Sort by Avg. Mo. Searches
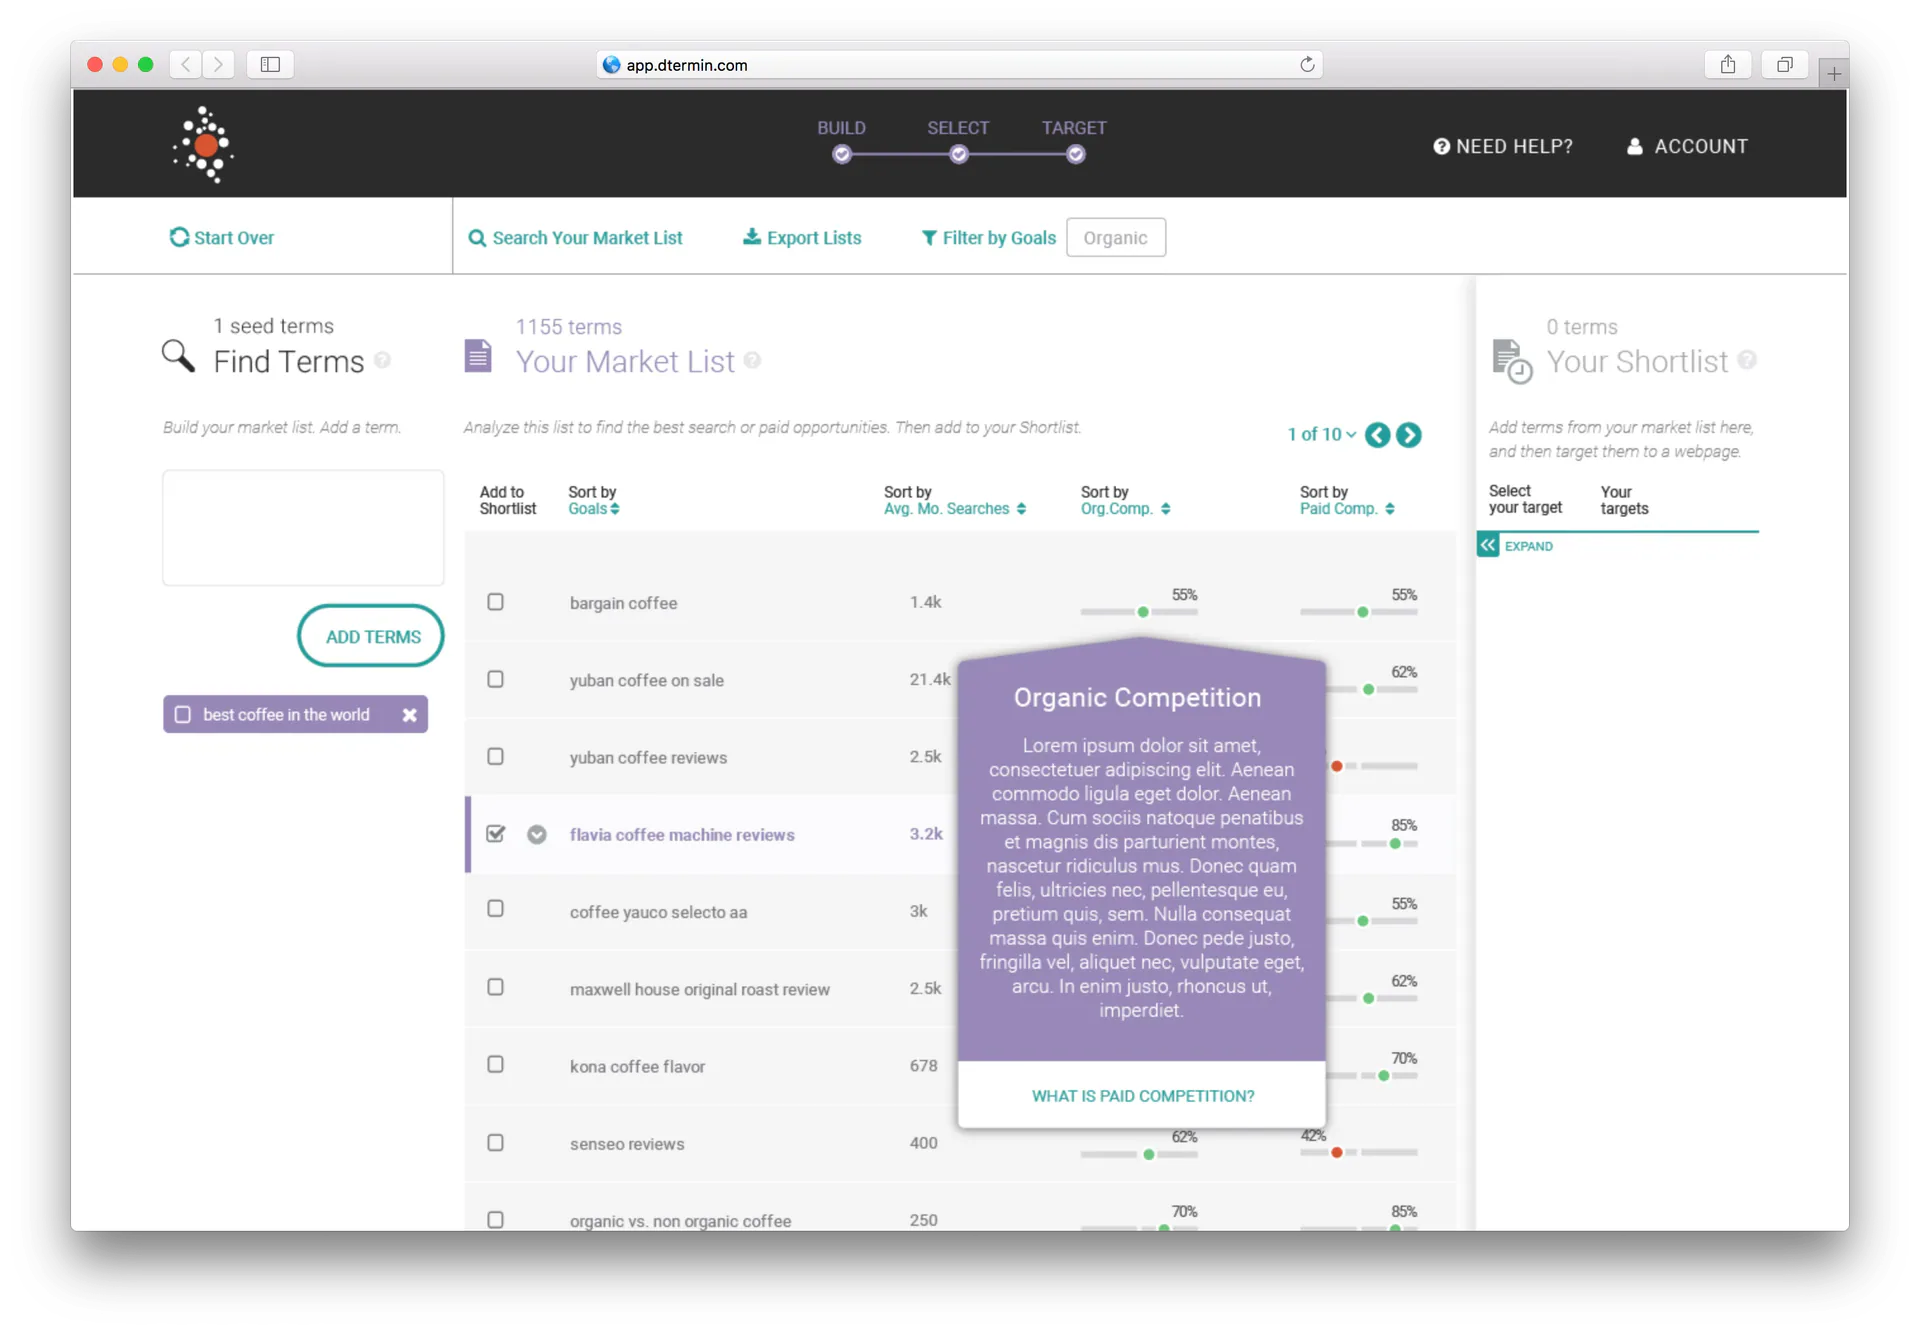The width and height of the screenshot is (1920, 1332). 955,509
